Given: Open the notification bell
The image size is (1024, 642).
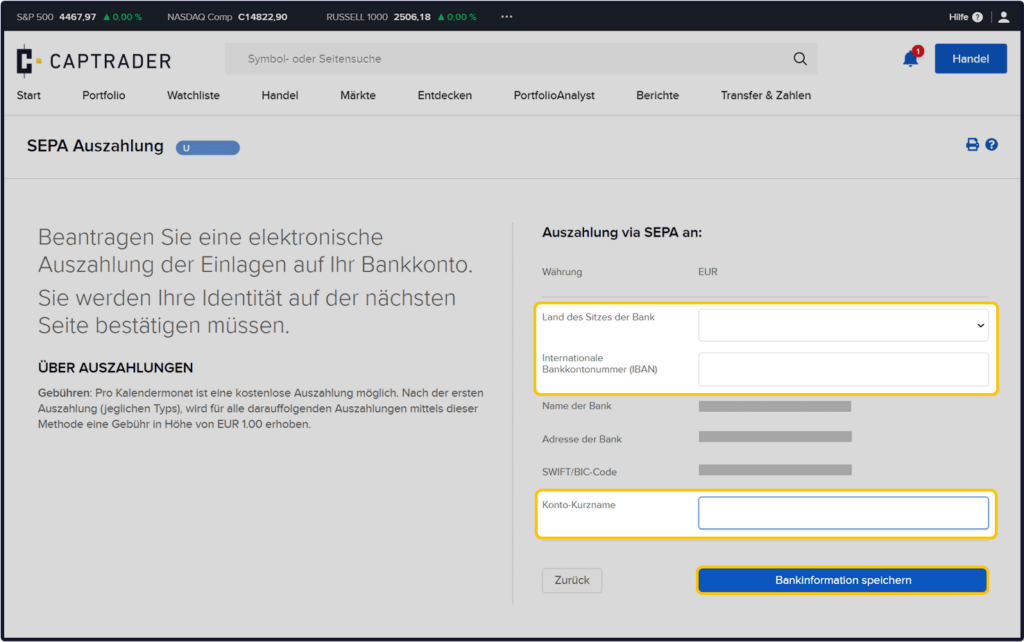Looking at the screenshot, I should 910,59.
